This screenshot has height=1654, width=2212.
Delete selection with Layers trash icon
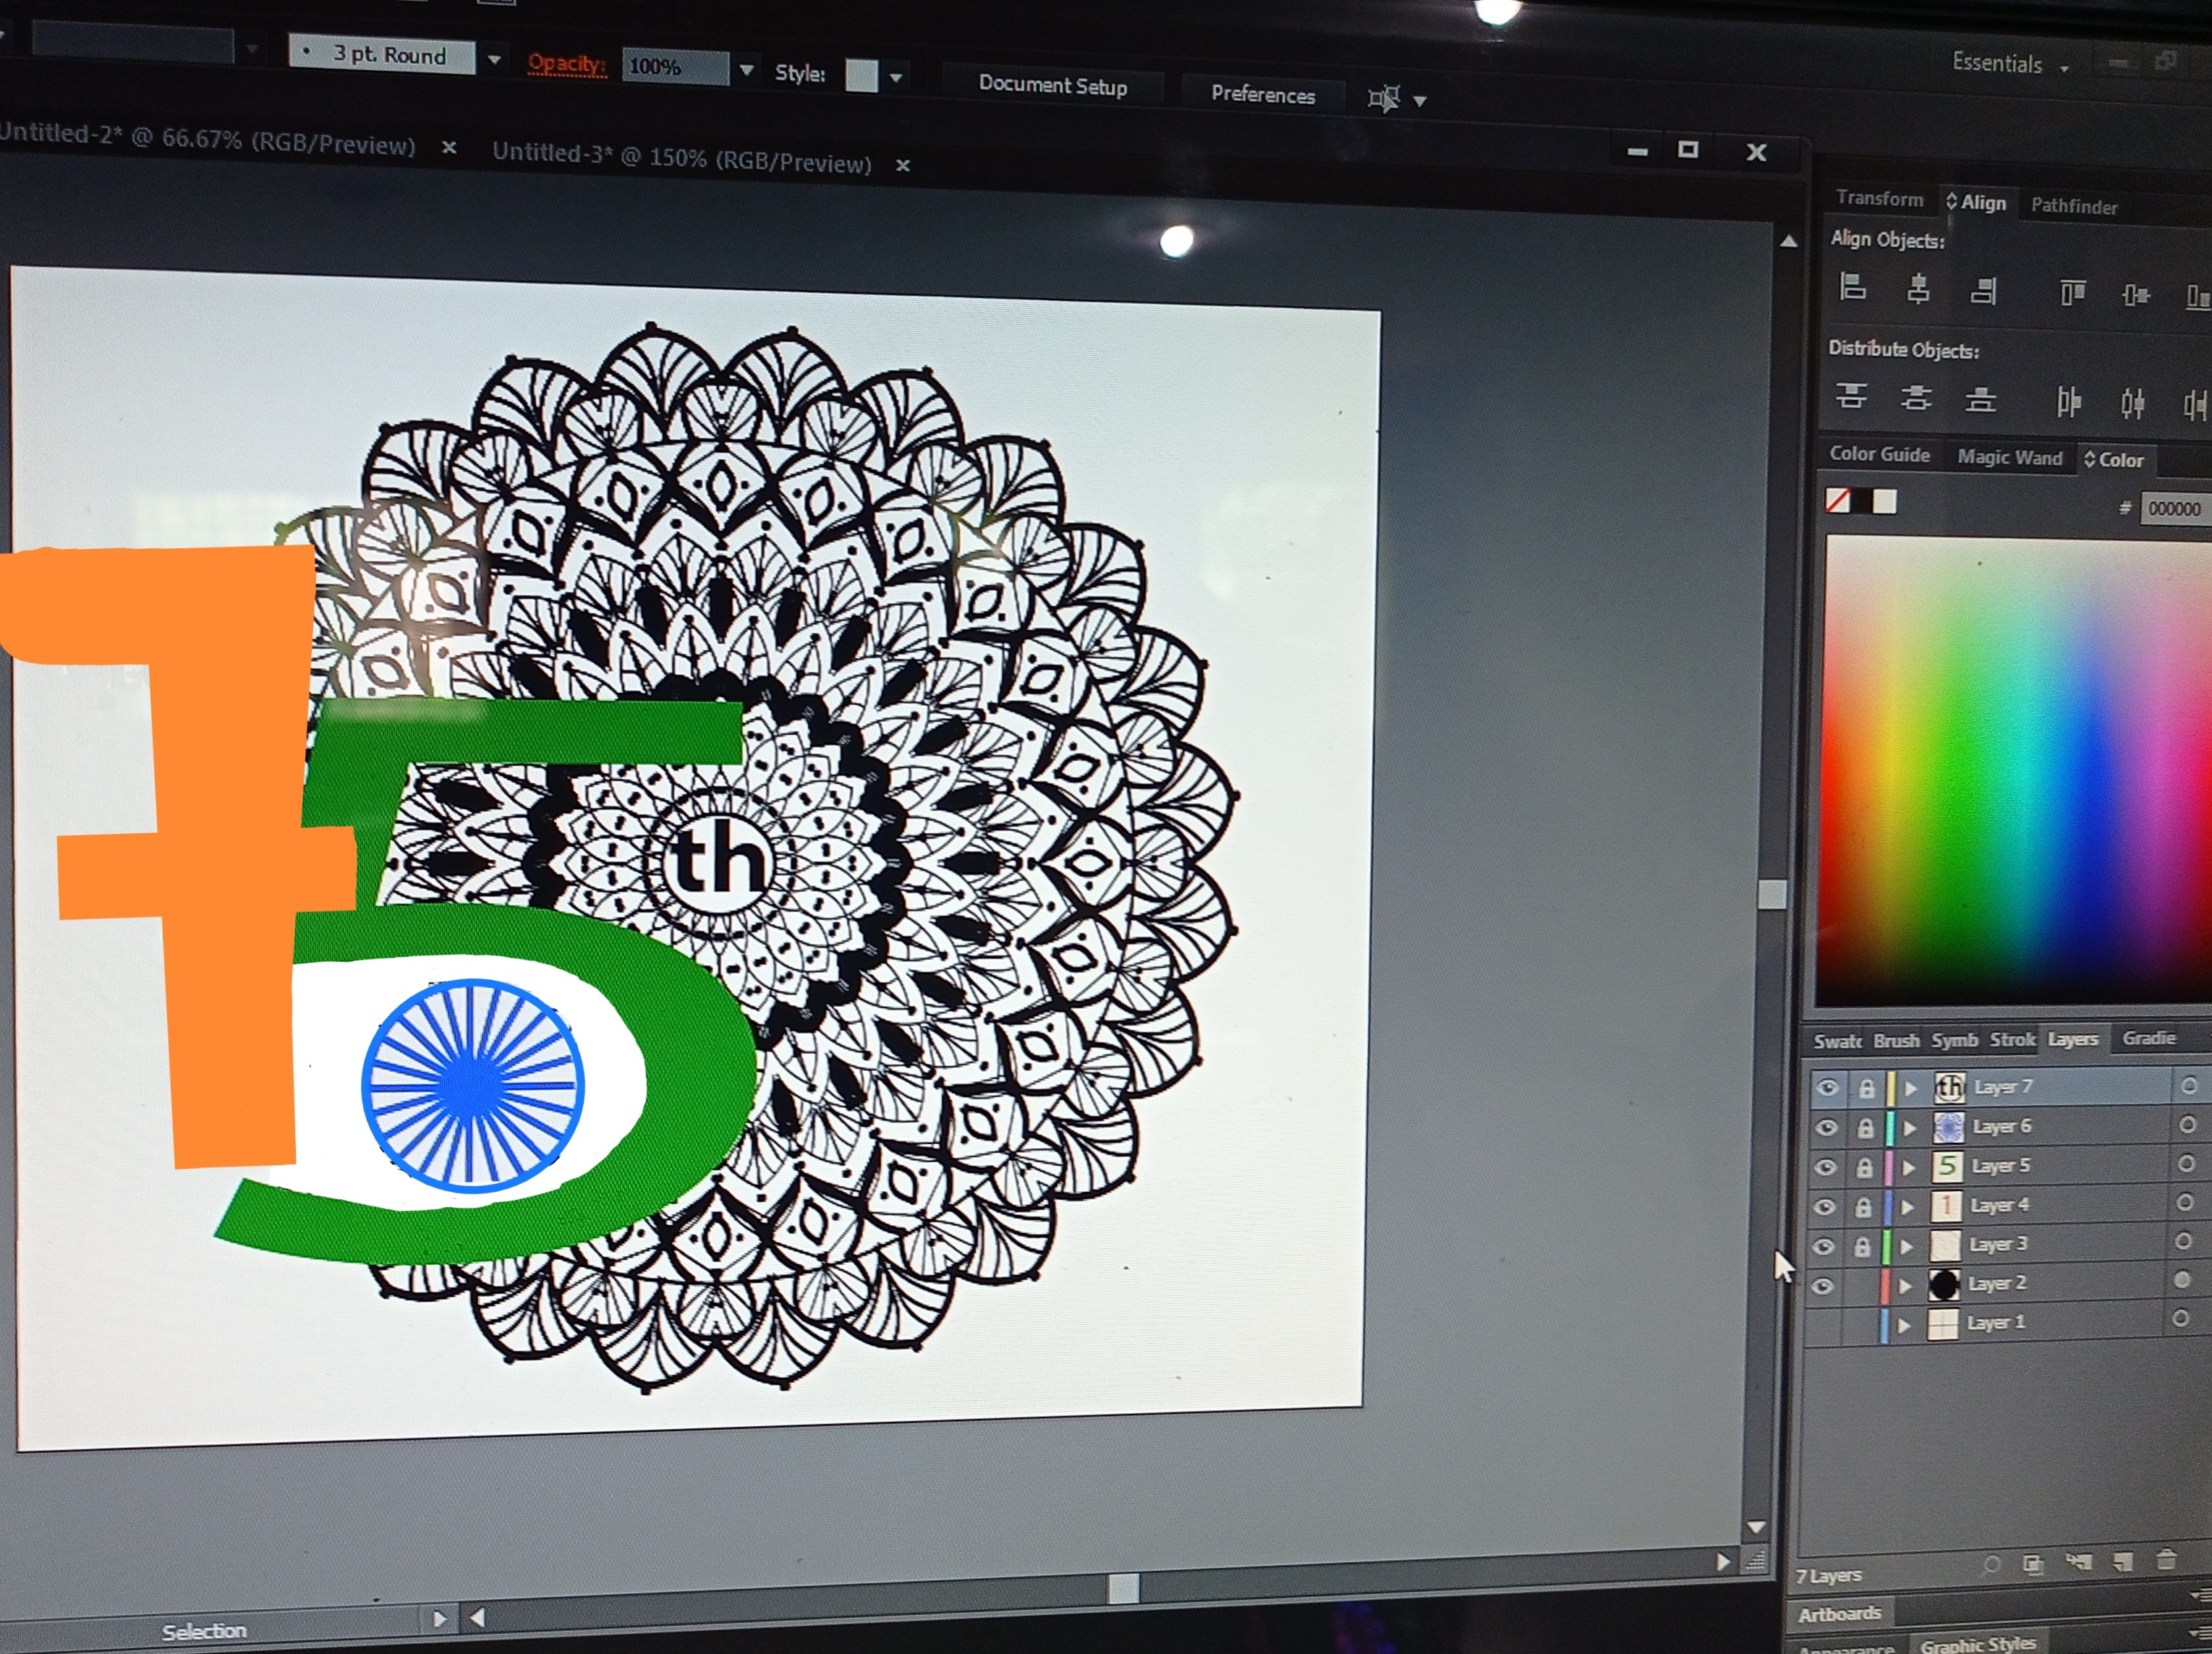pos(2166,1560)
